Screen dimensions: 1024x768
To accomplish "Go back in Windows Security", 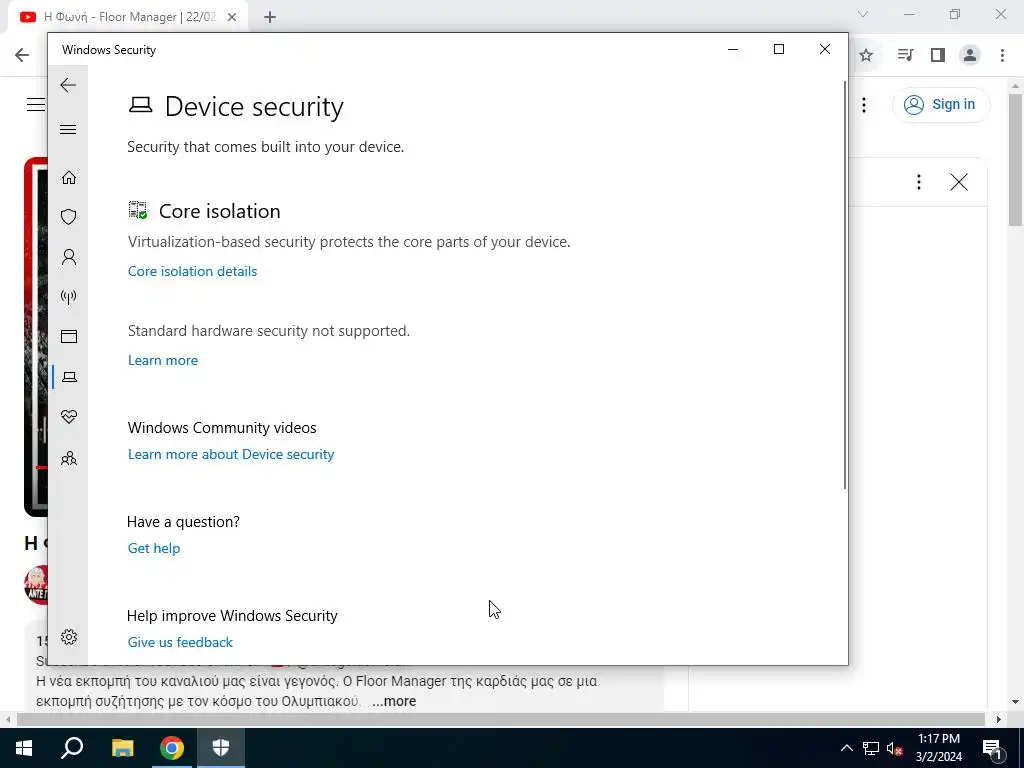I will [x=68, y=85].
